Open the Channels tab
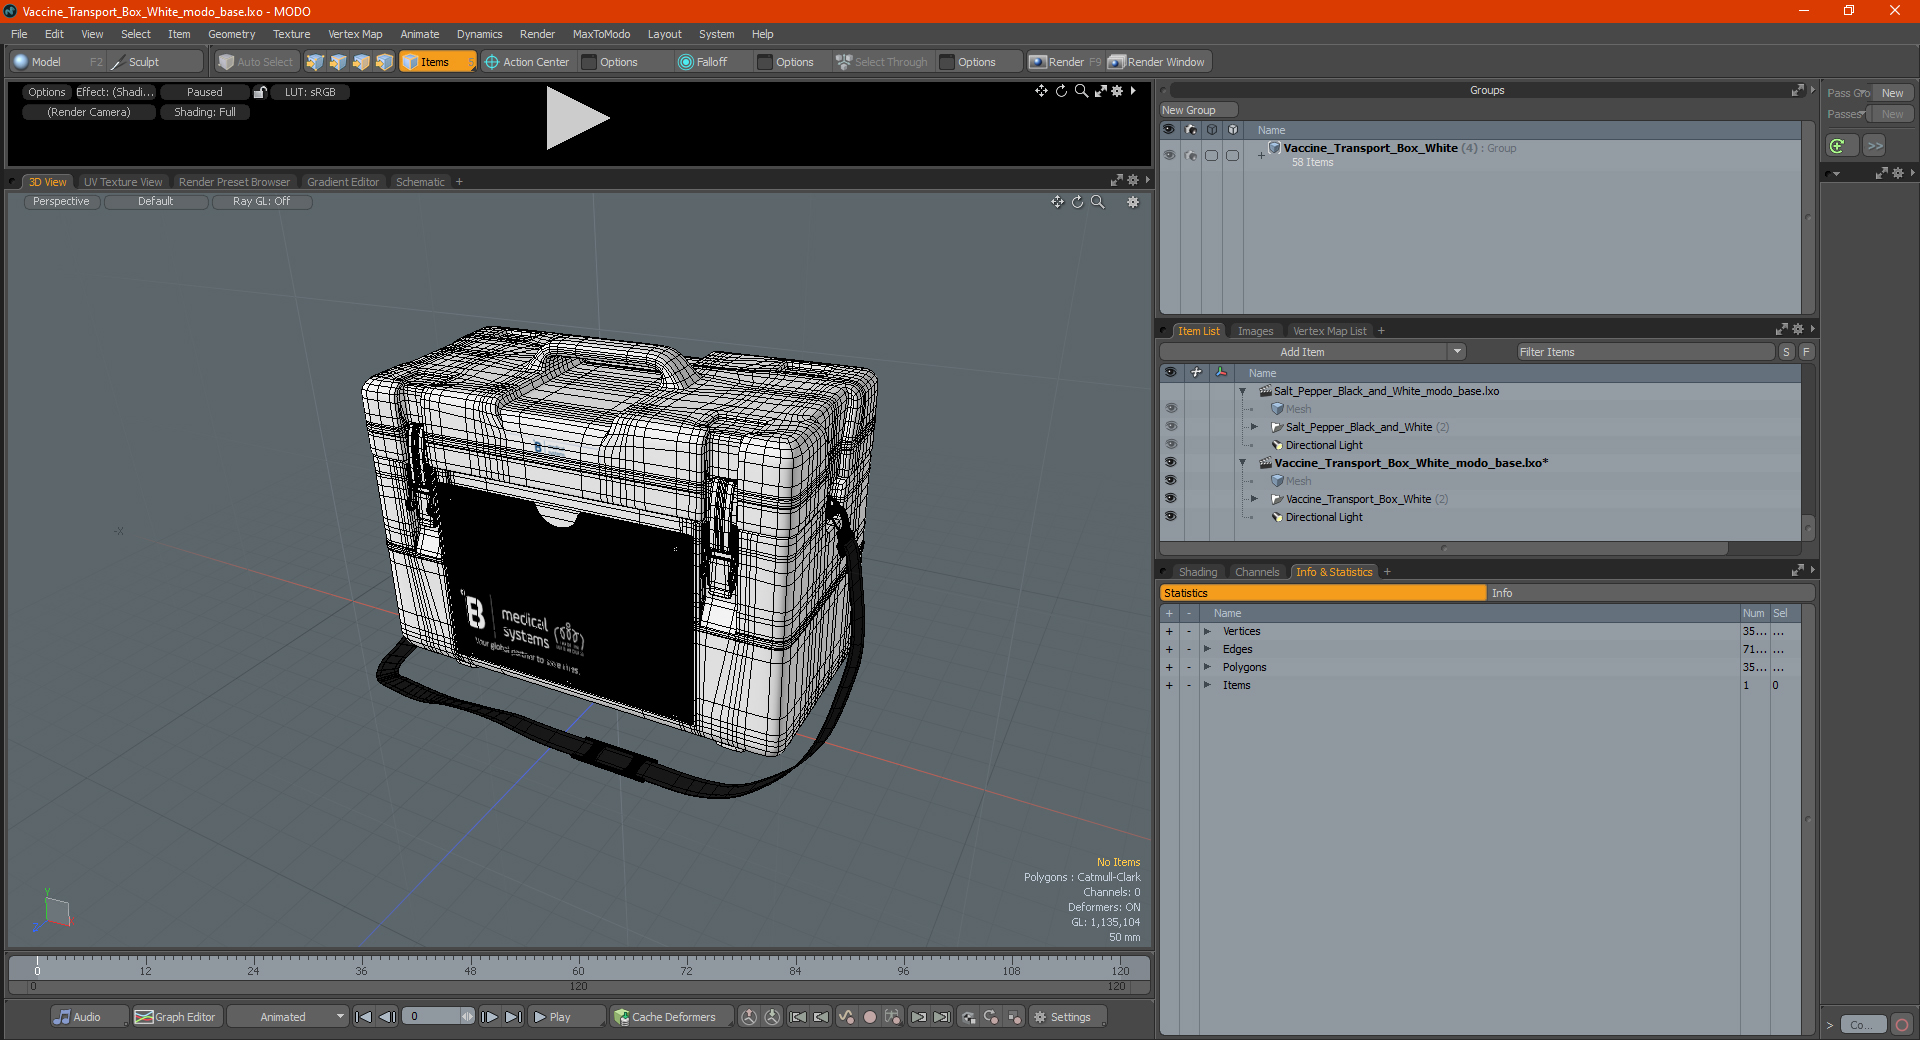 pos(1257,572)
